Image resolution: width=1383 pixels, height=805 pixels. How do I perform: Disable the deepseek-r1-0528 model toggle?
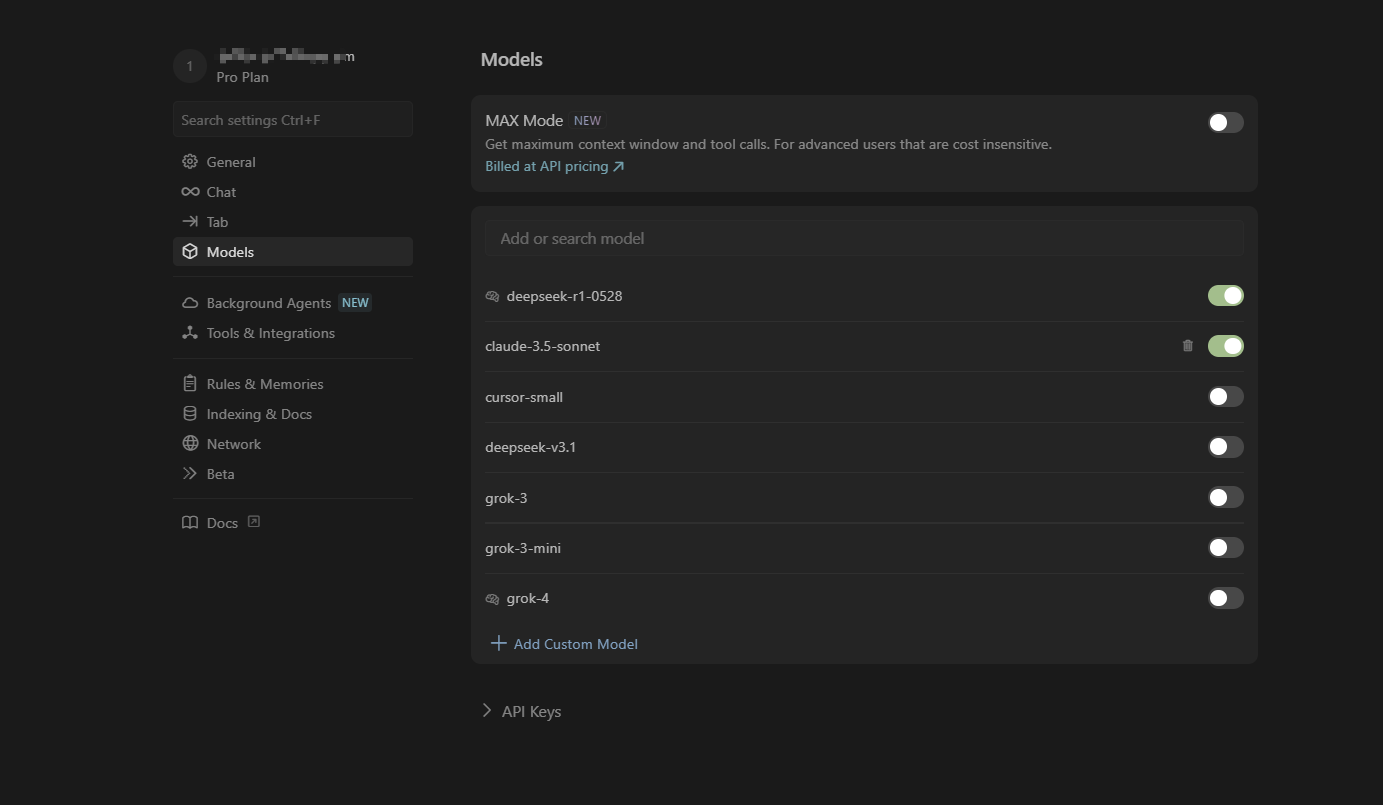point(1225,296)
